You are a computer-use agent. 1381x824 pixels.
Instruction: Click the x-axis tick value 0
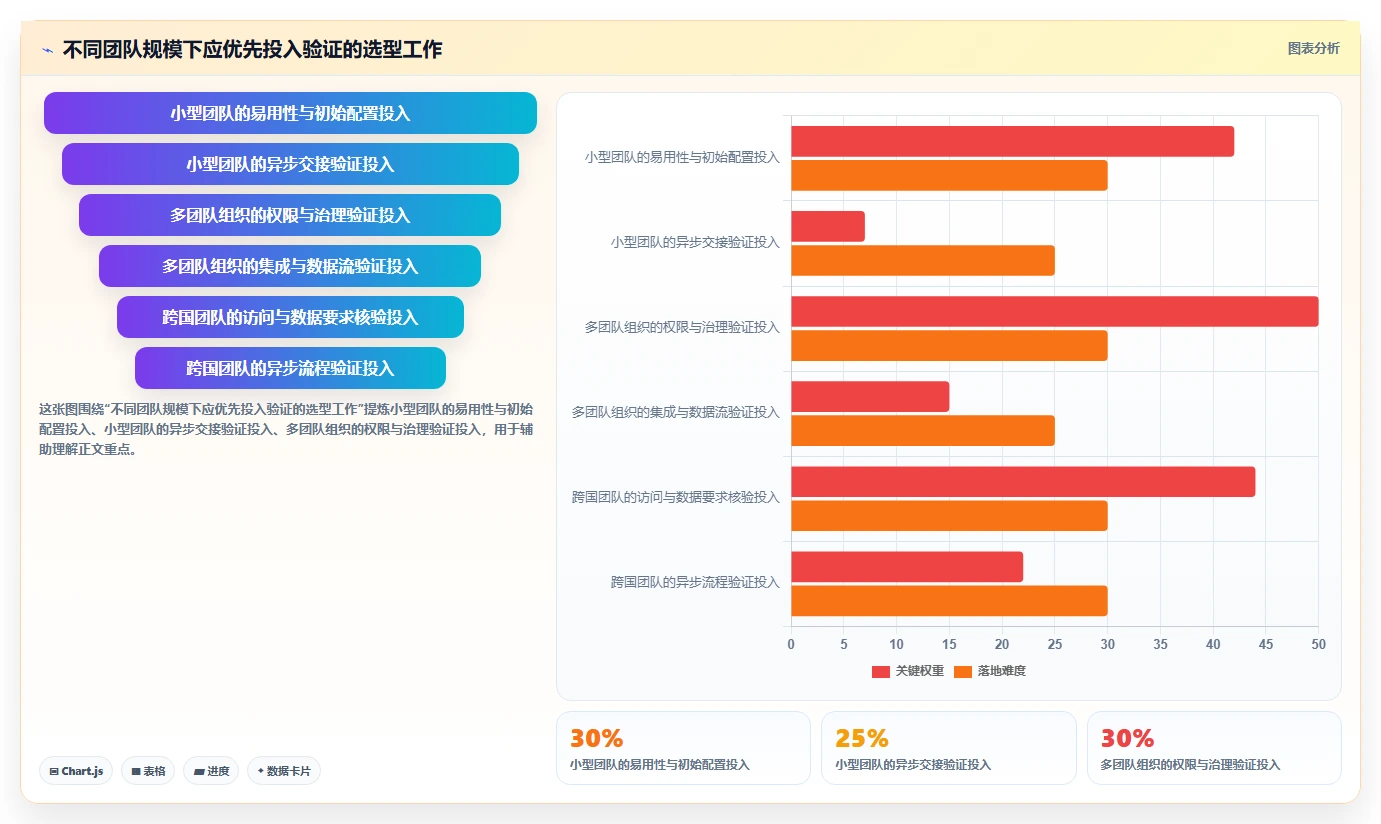791,645
